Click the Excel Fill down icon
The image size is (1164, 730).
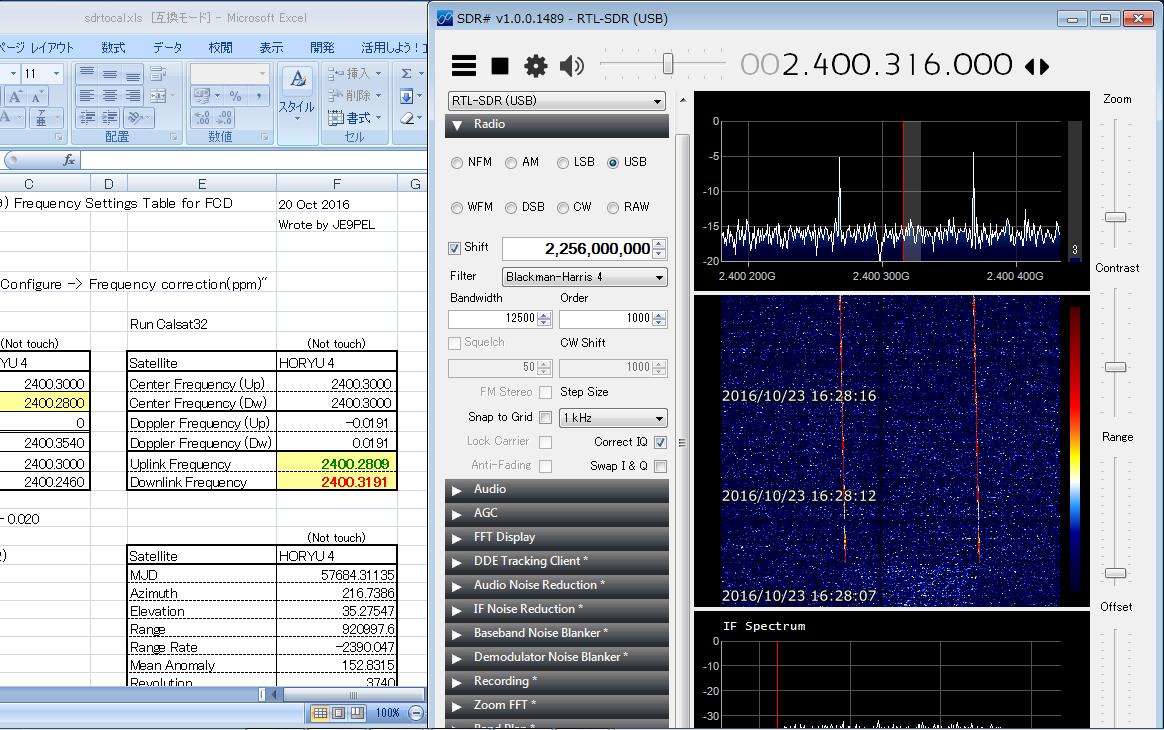tap(407, 96)
